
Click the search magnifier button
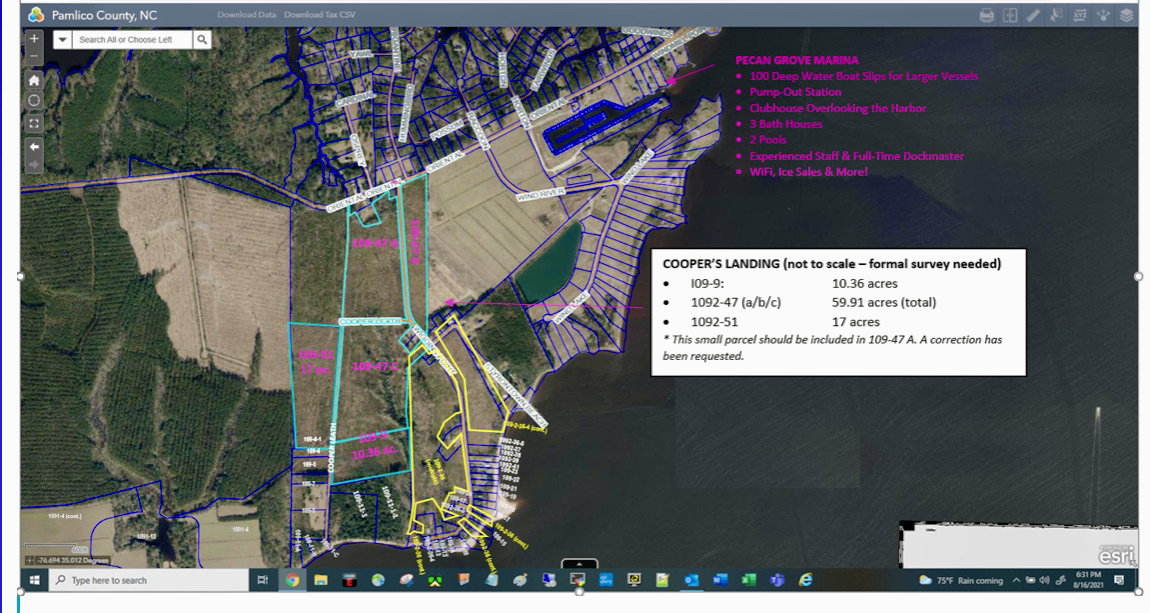tap(202, 39)
